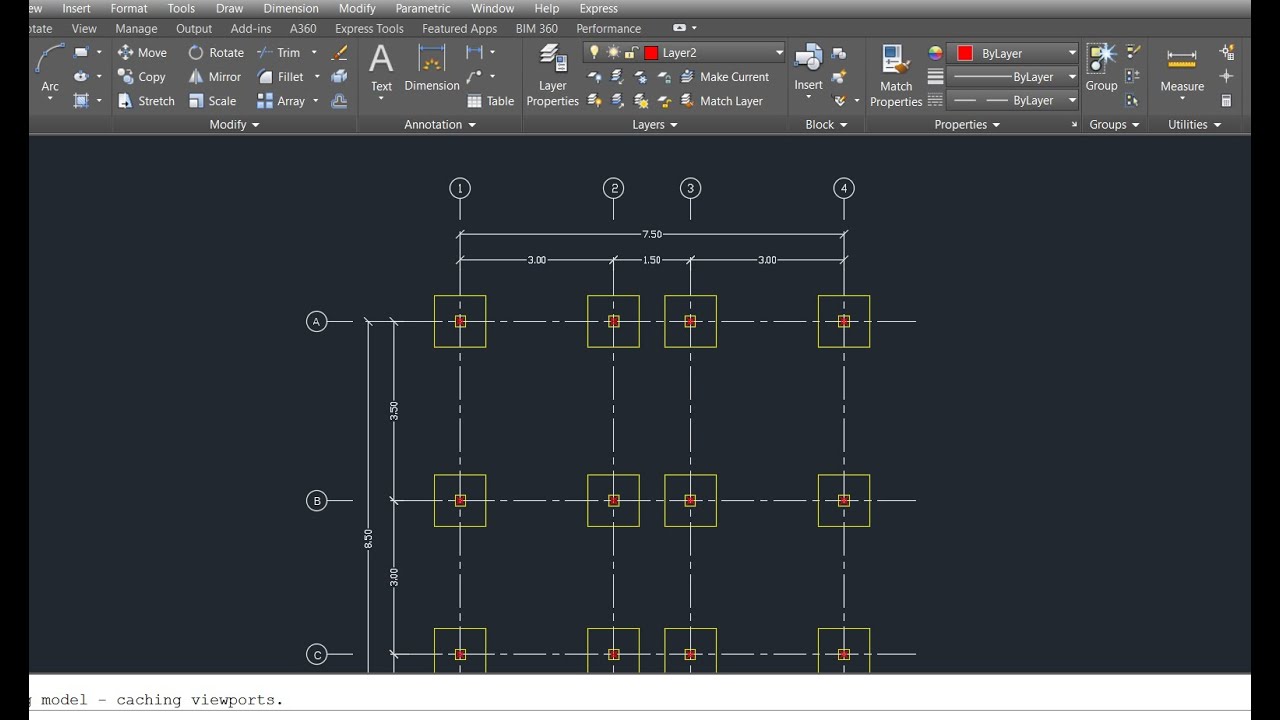The width and height of the screenshot is (1280, 720).
Task: Click the Erase eraser icon
Action: [x=339, y=52]
